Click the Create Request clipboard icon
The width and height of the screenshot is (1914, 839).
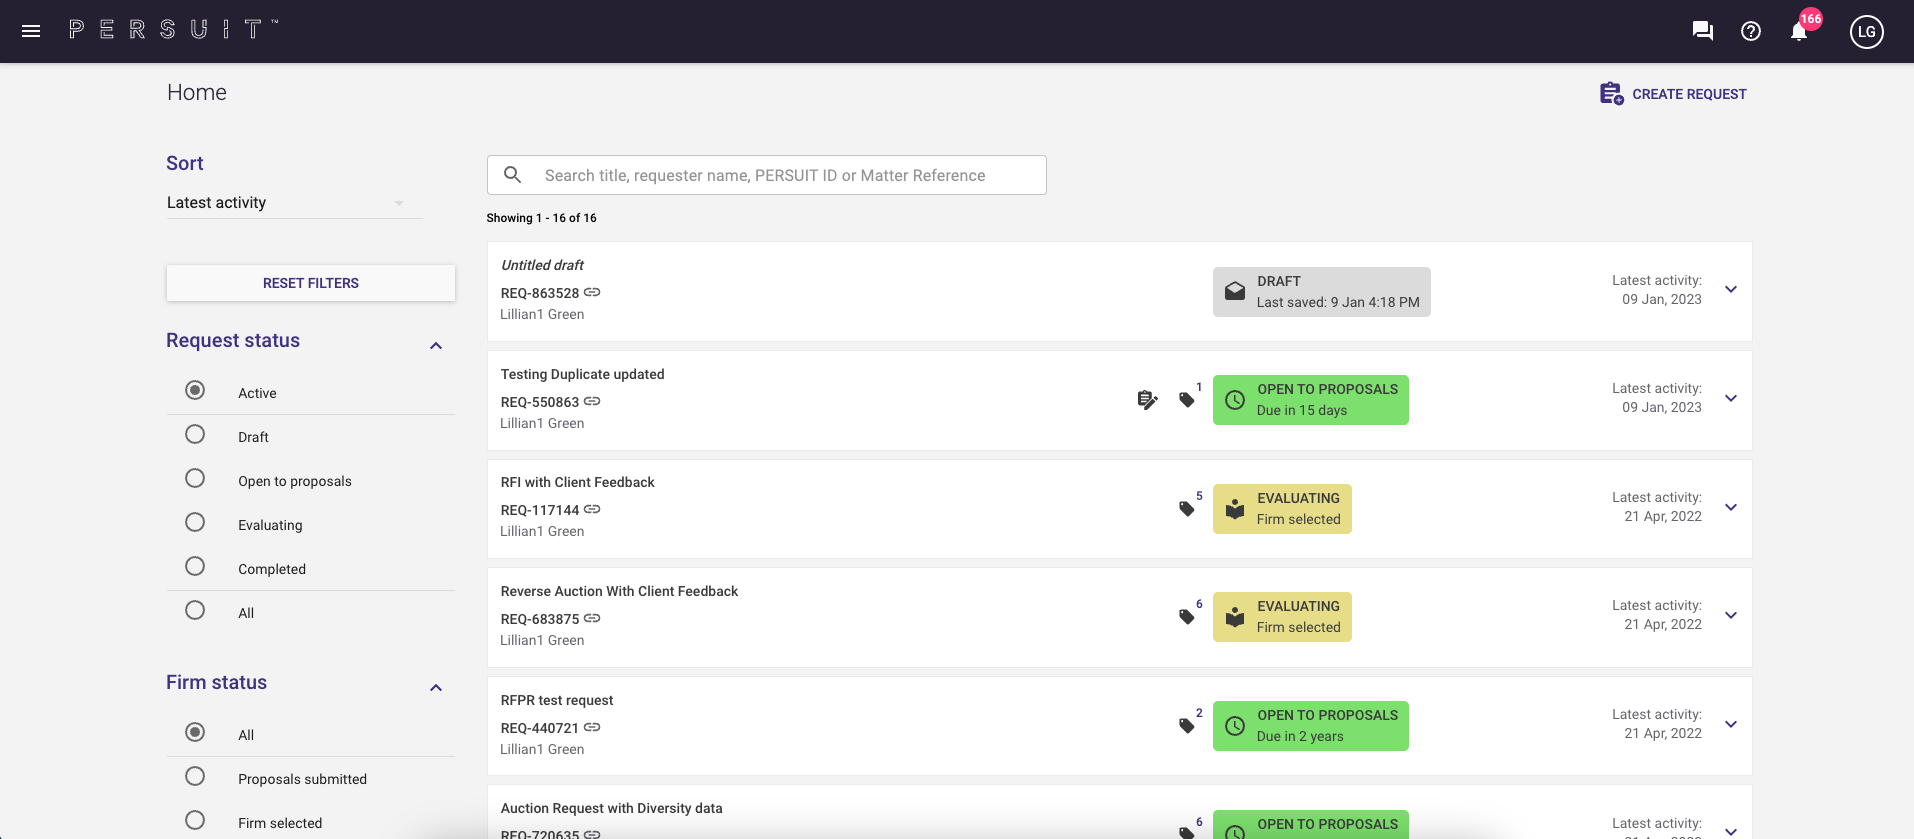pyautogui.click(x=1611, y=94)
